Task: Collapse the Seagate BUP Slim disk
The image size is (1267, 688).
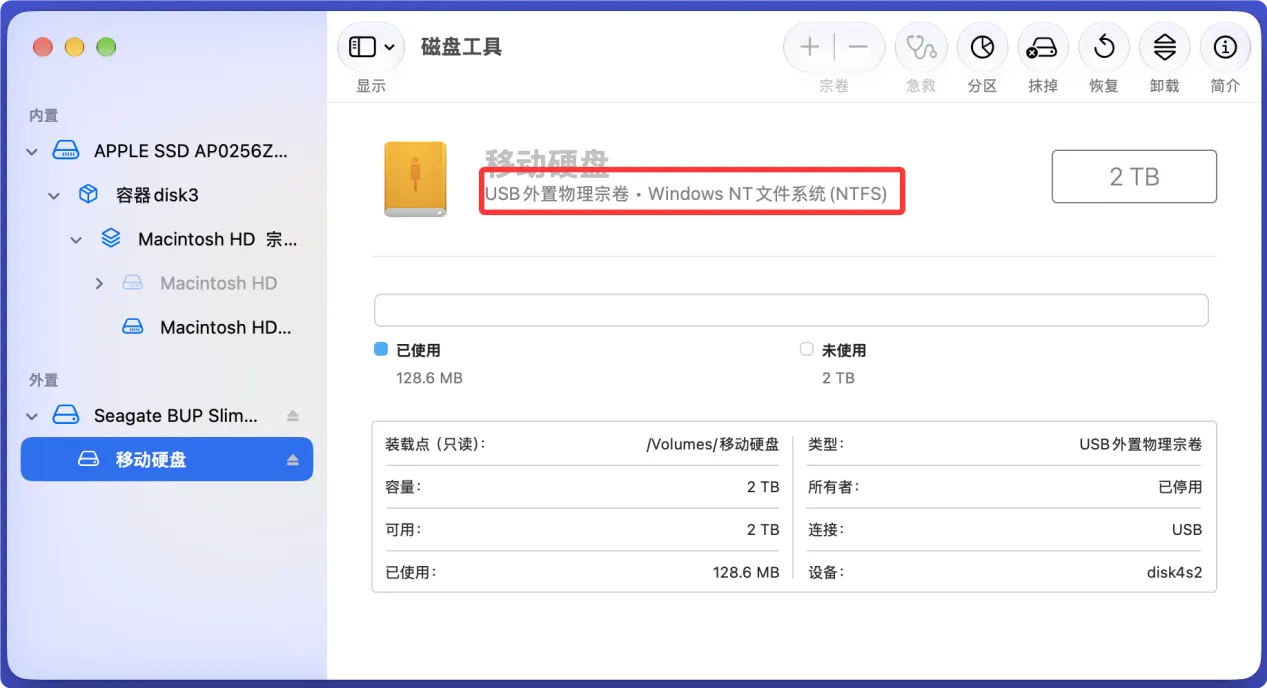Action: [x=32, y=416]
